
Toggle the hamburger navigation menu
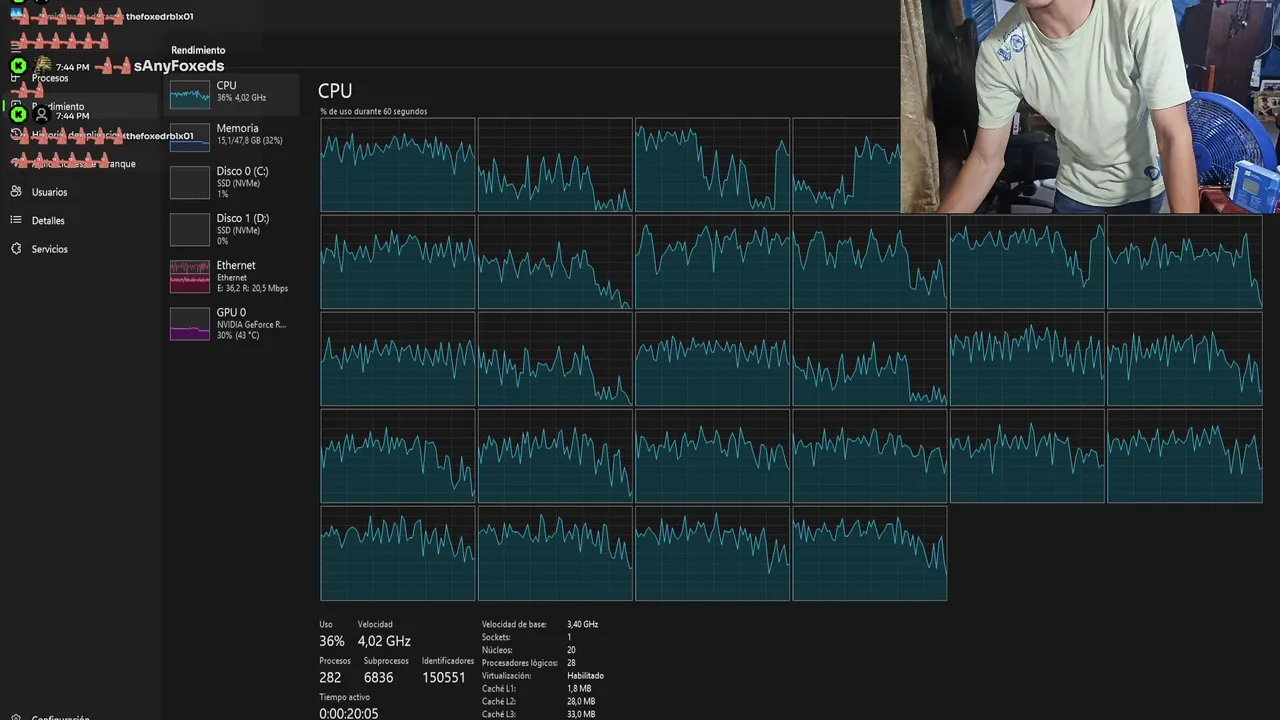pyautogui.click(x=16, y=46)
